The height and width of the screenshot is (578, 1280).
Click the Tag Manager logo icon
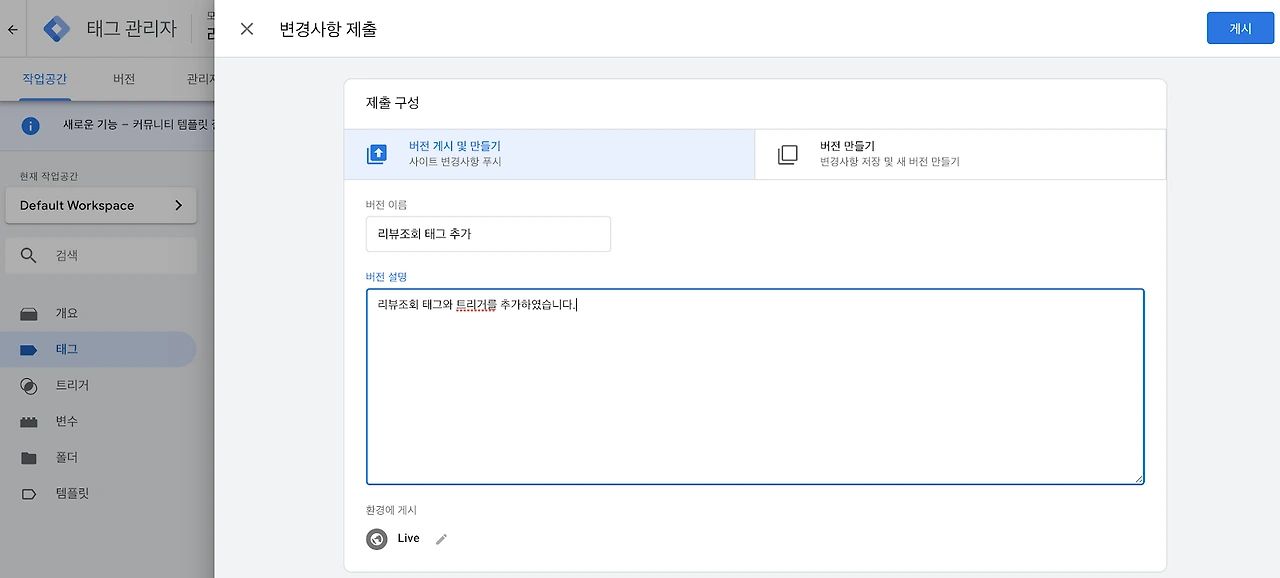click(57, 29)
